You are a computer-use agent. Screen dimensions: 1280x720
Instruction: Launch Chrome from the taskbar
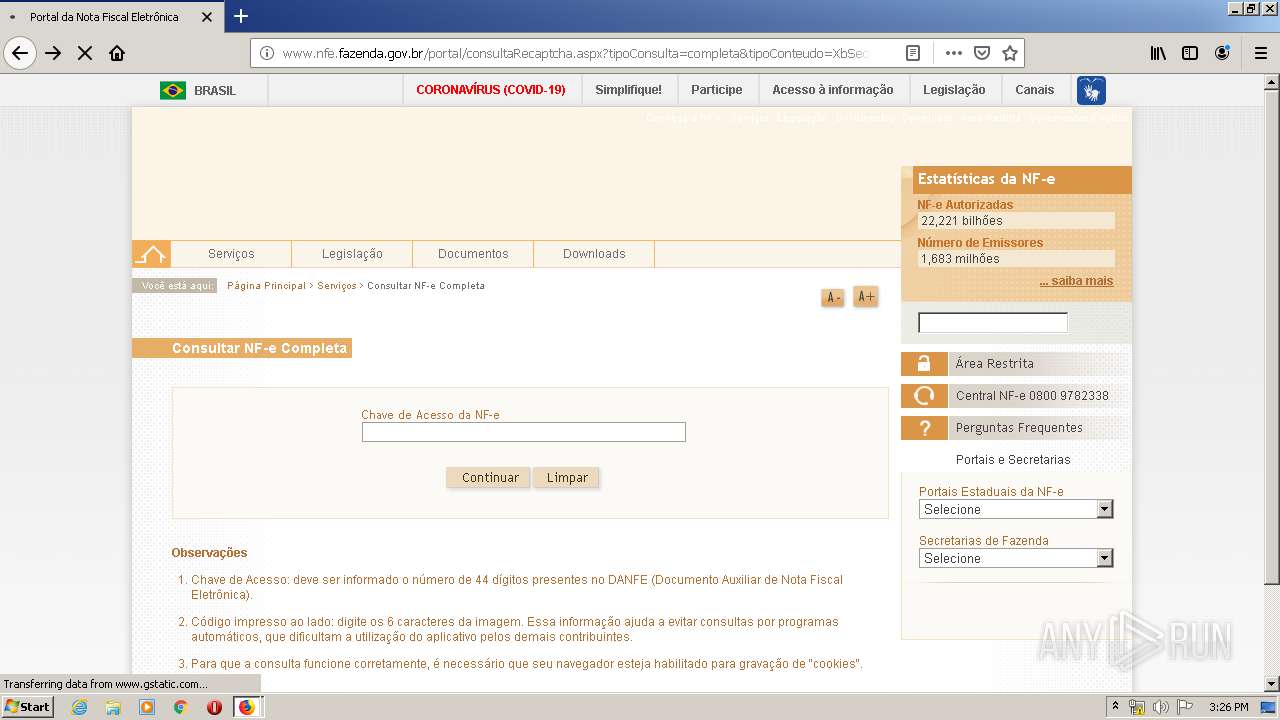coord(181,707)
